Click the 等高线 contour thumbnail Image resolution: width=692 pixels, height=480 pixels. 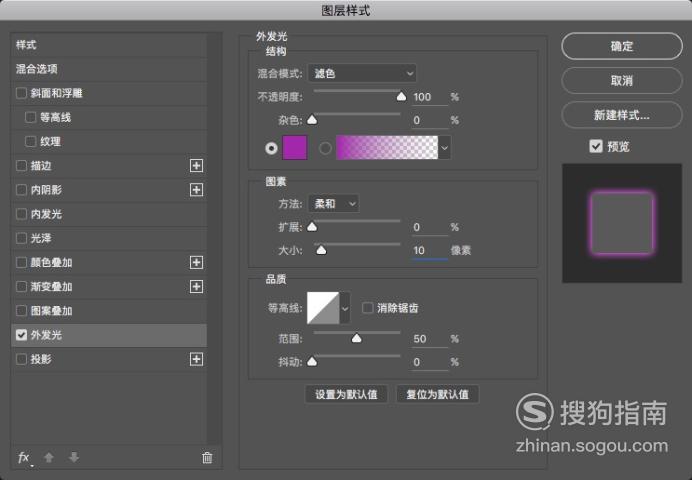coord(323,308)
